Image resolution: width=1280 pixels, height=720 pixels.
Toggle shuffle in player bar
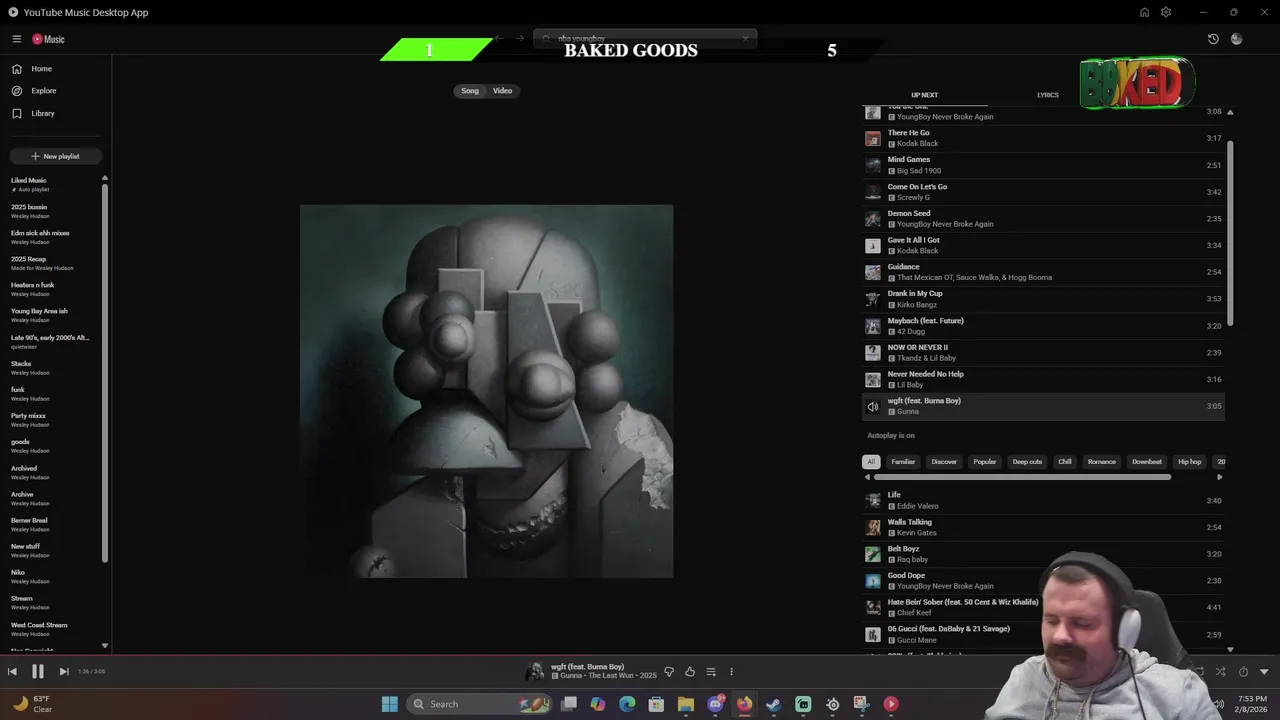click(x=1220, y=672)
